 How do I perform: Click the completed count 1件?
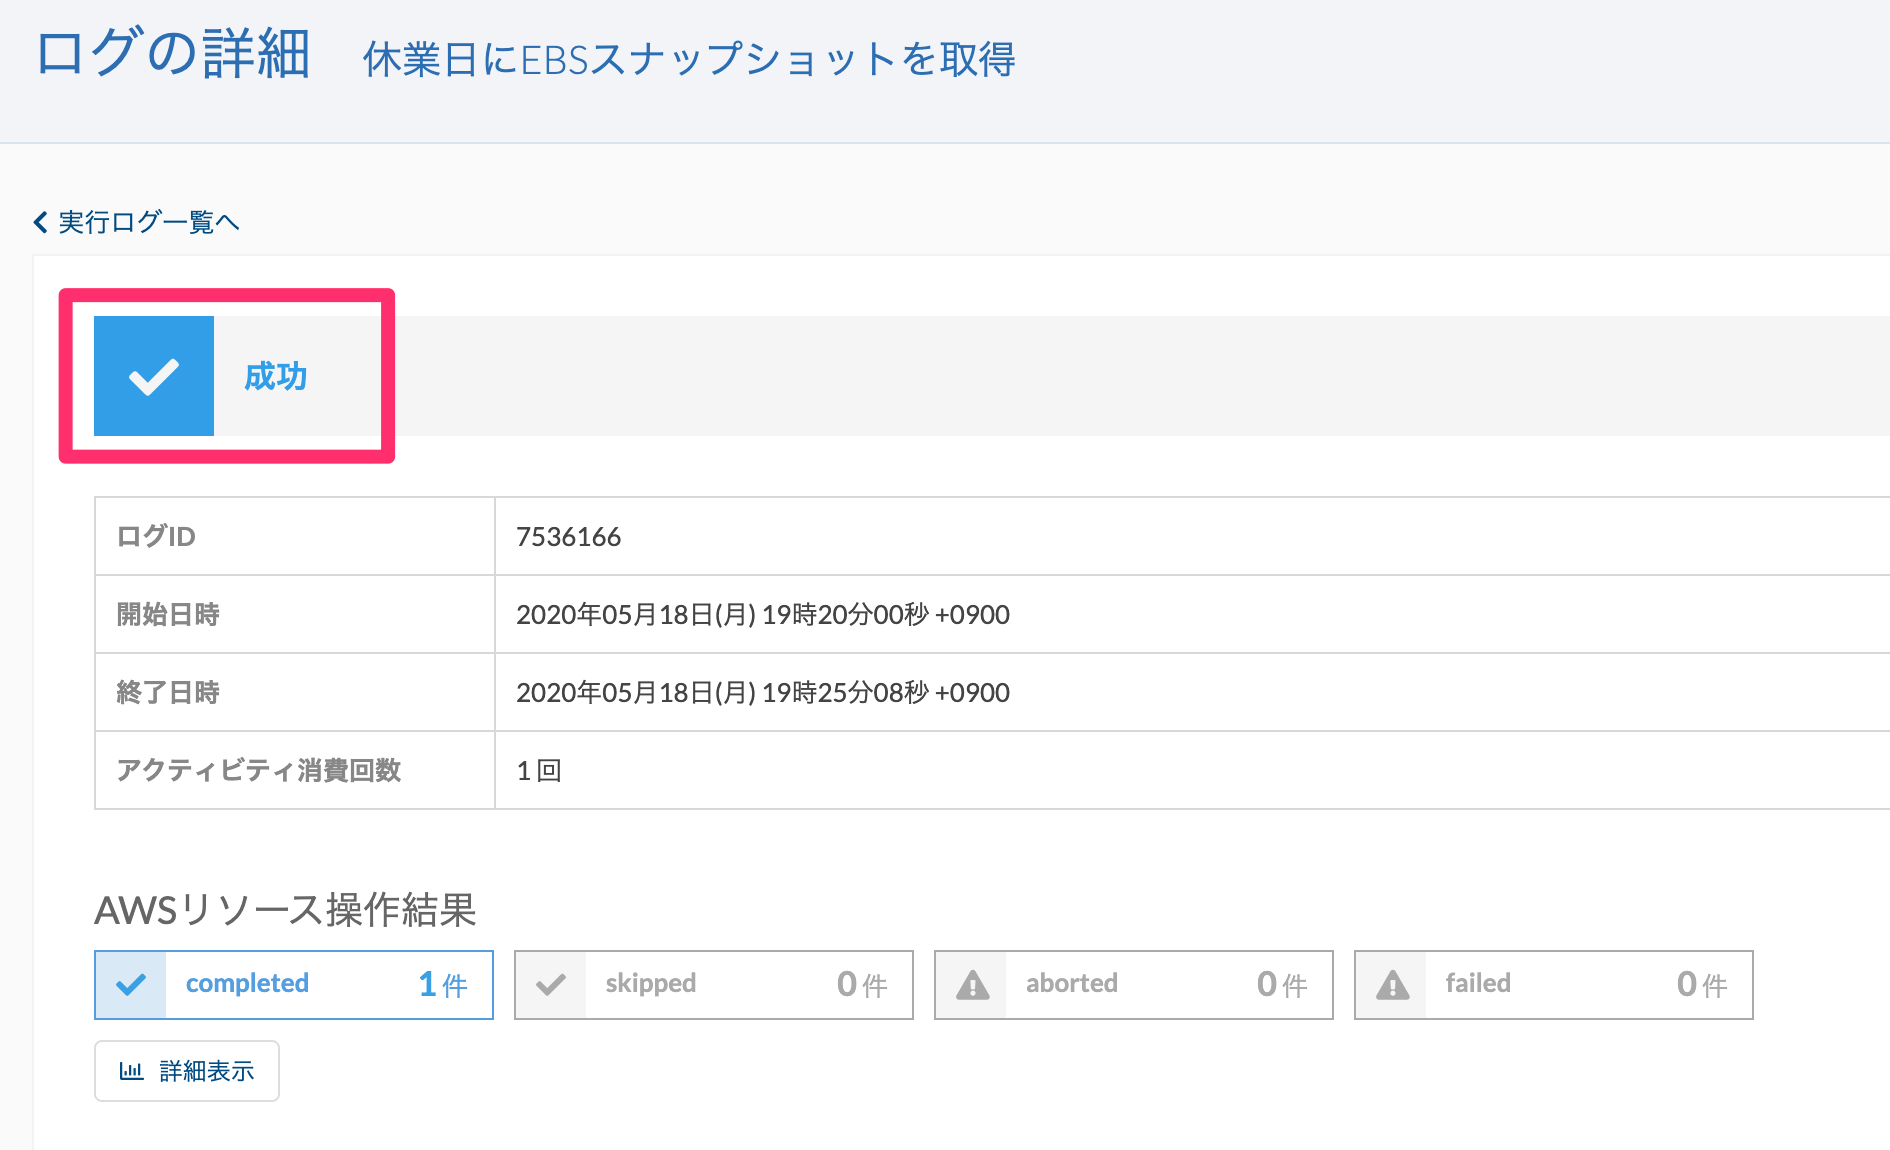[443, 985]
